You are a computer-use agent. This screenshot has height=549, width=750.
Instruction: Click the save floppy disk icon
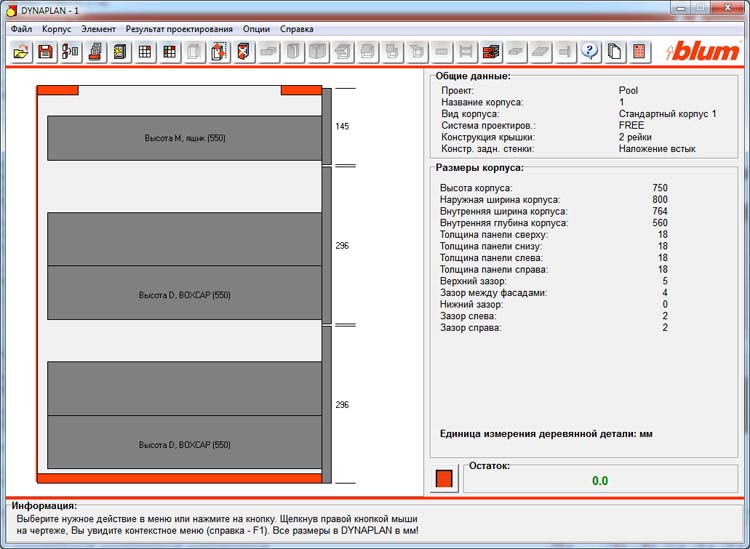[x=45, y=51]
